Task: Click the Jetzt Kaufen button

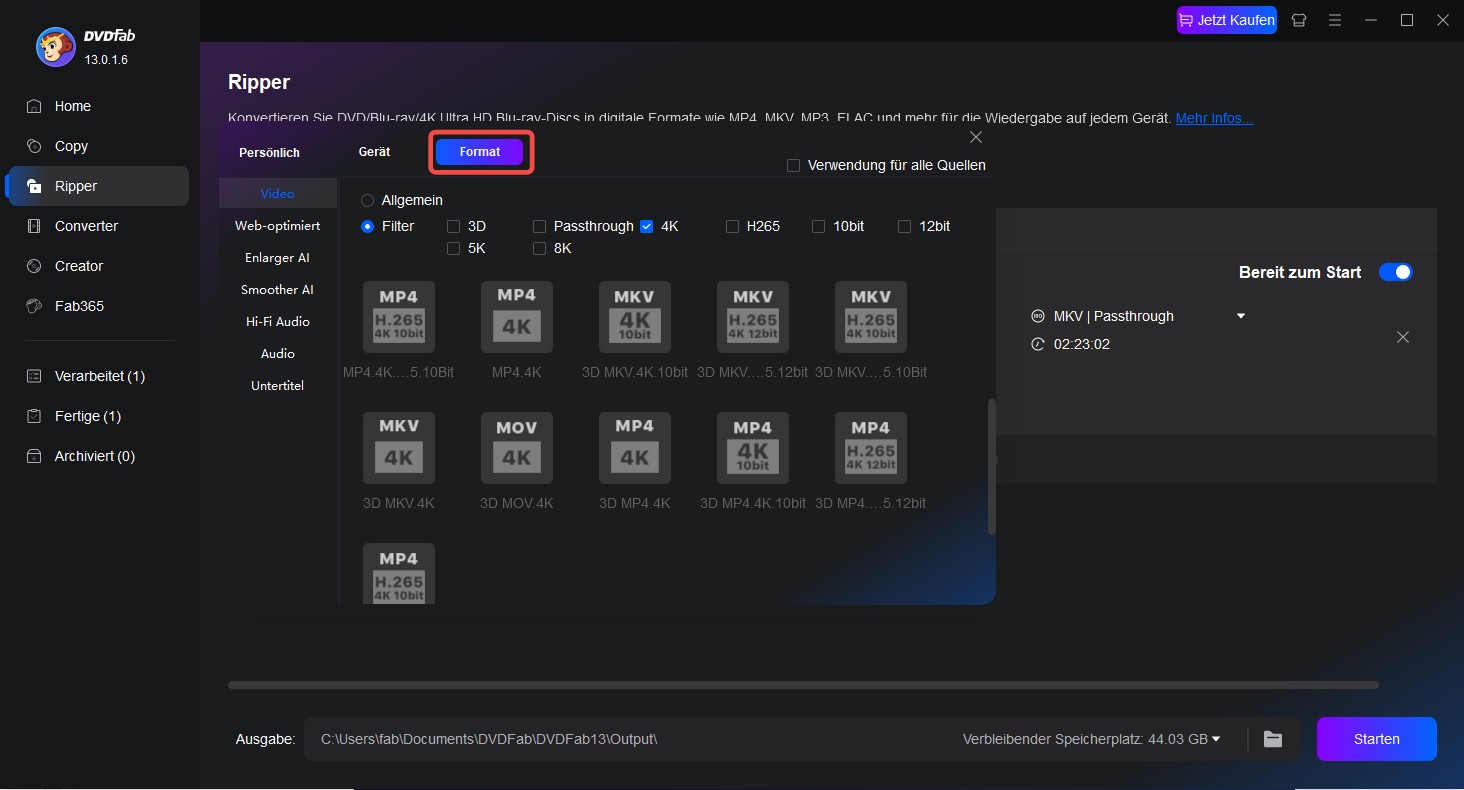Action: [x=1227, y=20]
